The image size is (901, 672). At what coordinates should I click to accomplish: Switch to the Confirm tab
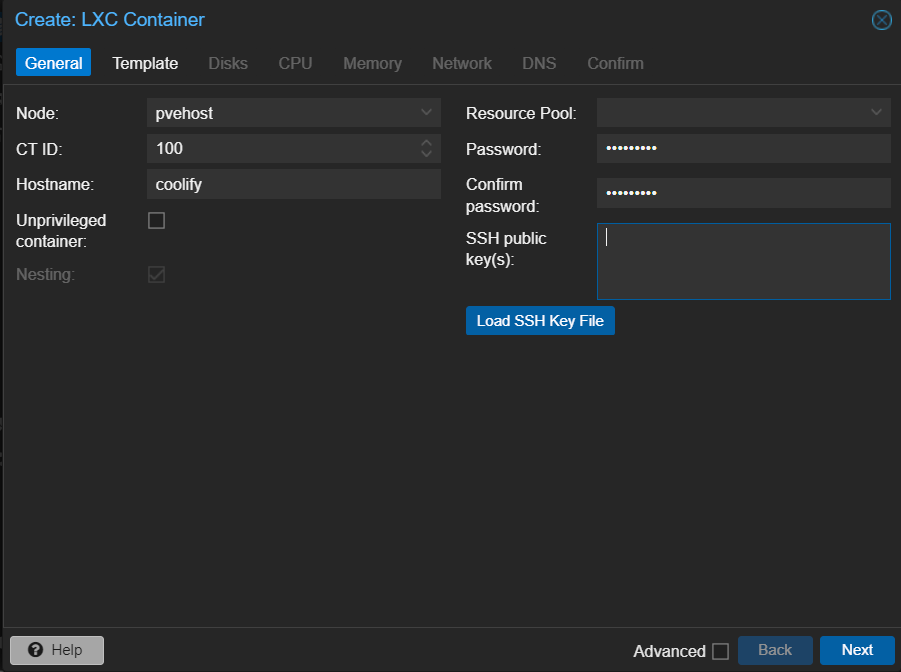tap(614, 63)
